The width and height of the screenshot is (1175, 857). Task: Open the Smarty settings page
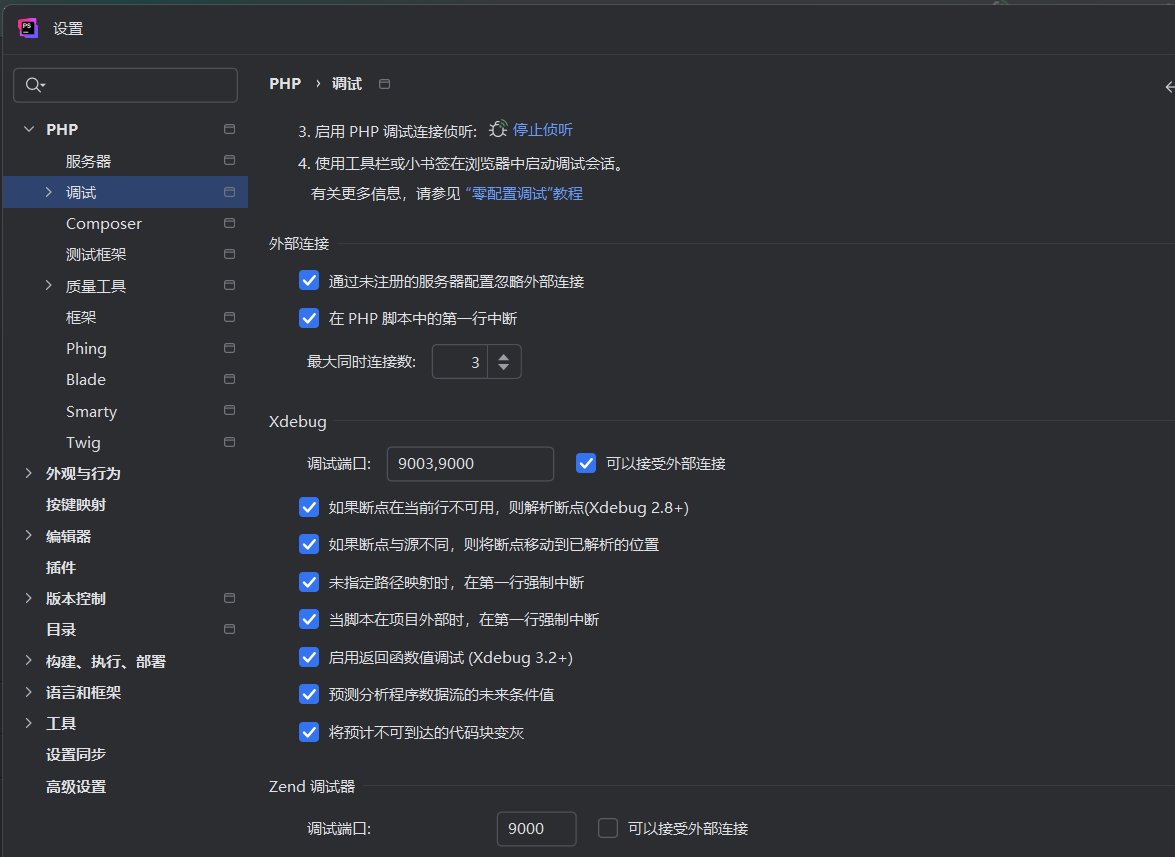pyautogui.click(x=91, y=411)
